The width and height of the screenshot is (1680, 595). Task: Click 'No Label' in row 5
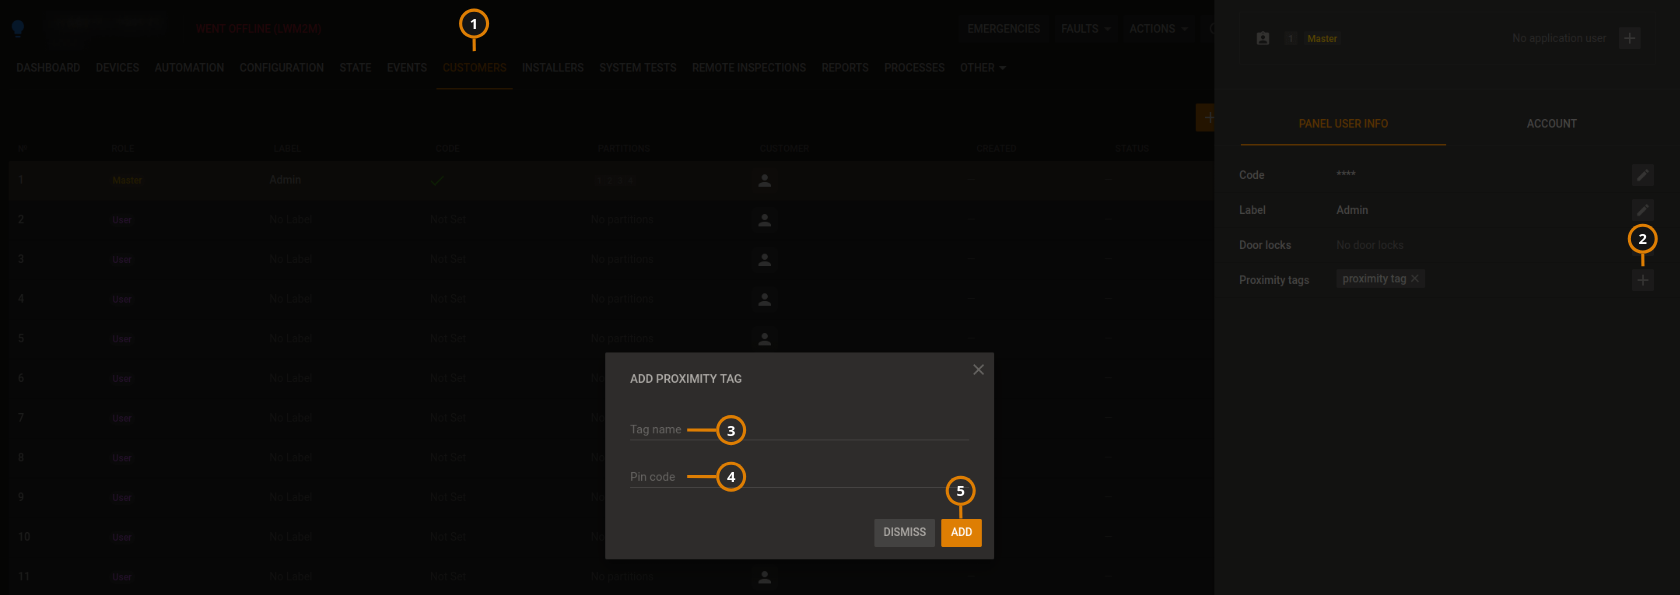tap(291, 339)
